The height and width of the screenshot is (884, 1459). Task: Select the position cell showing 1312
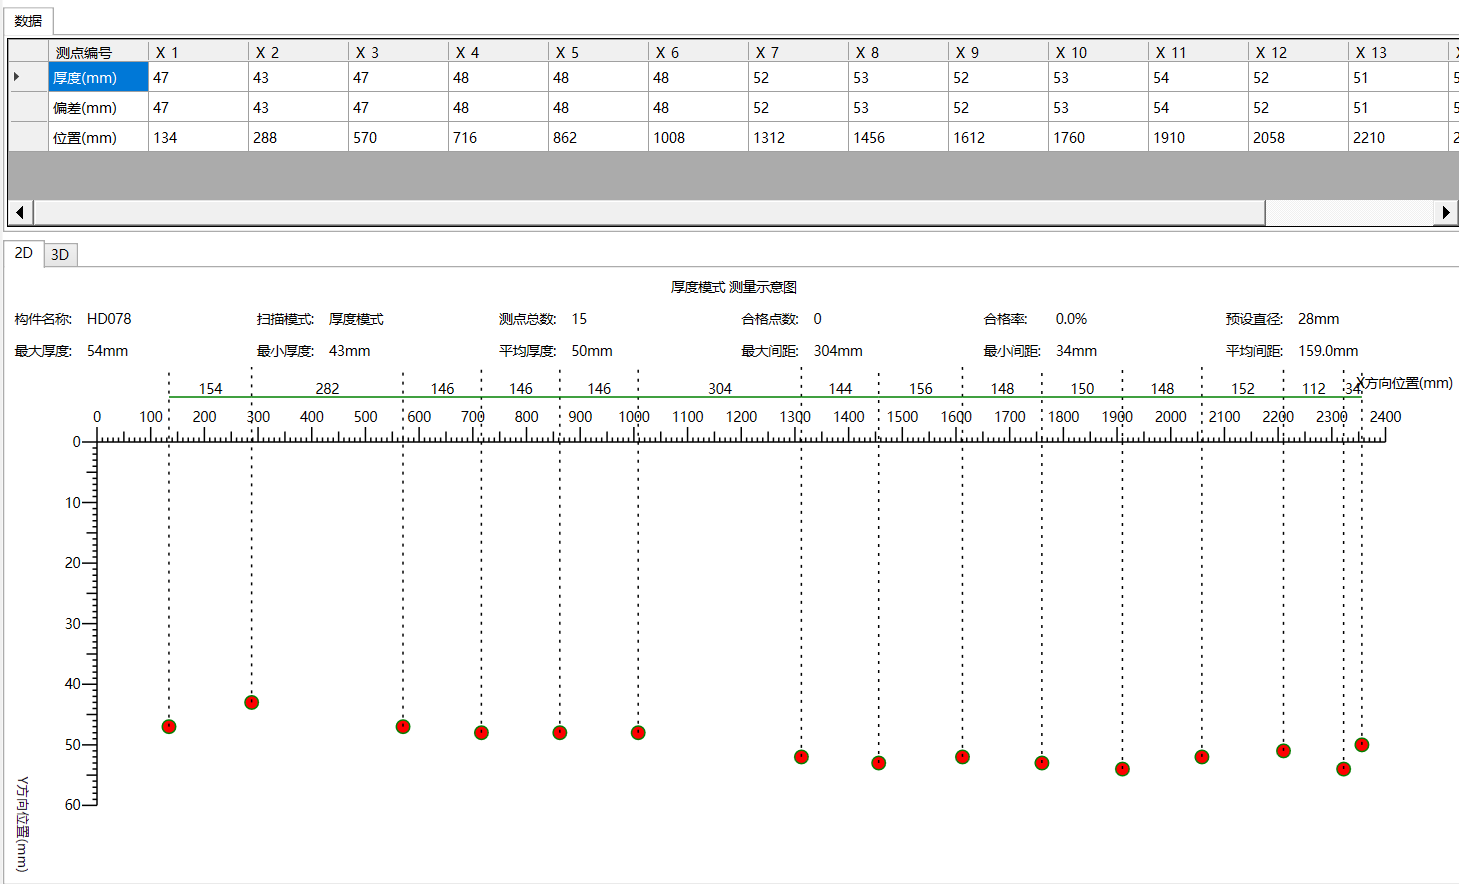(798, 137)
